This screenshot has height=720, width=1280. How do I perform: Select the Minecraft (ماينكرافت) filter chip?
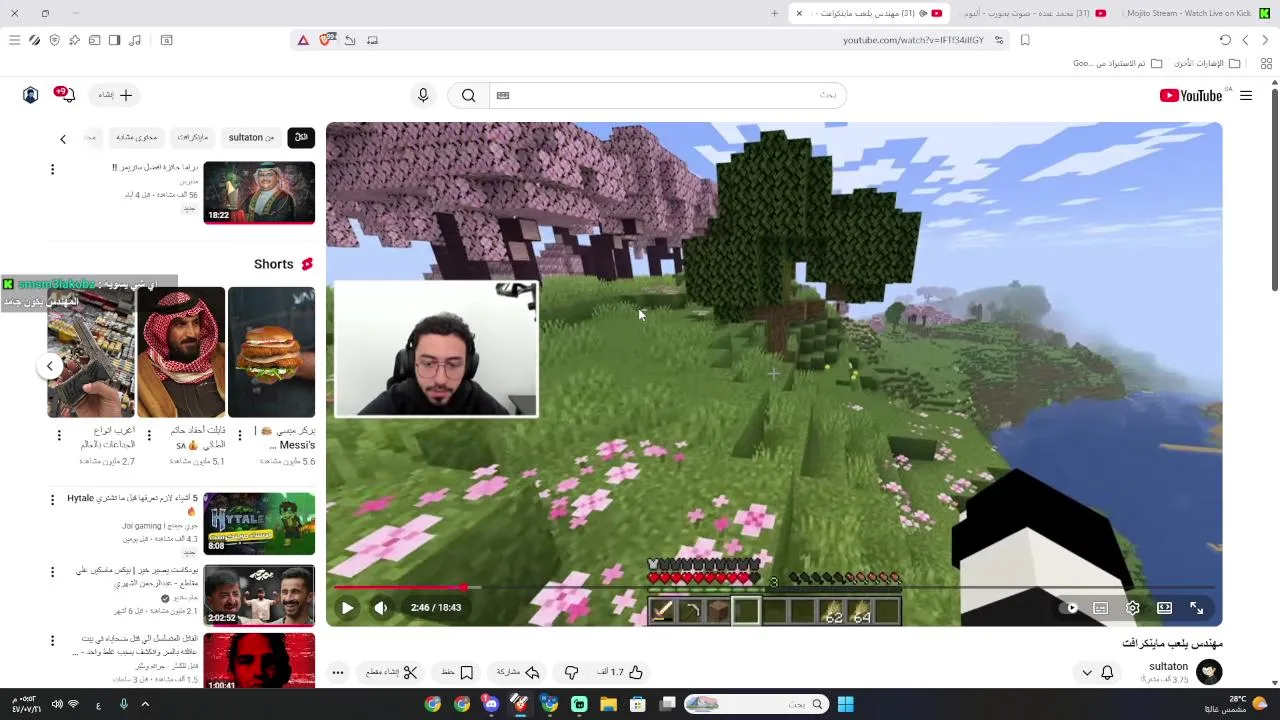[192, 137]
